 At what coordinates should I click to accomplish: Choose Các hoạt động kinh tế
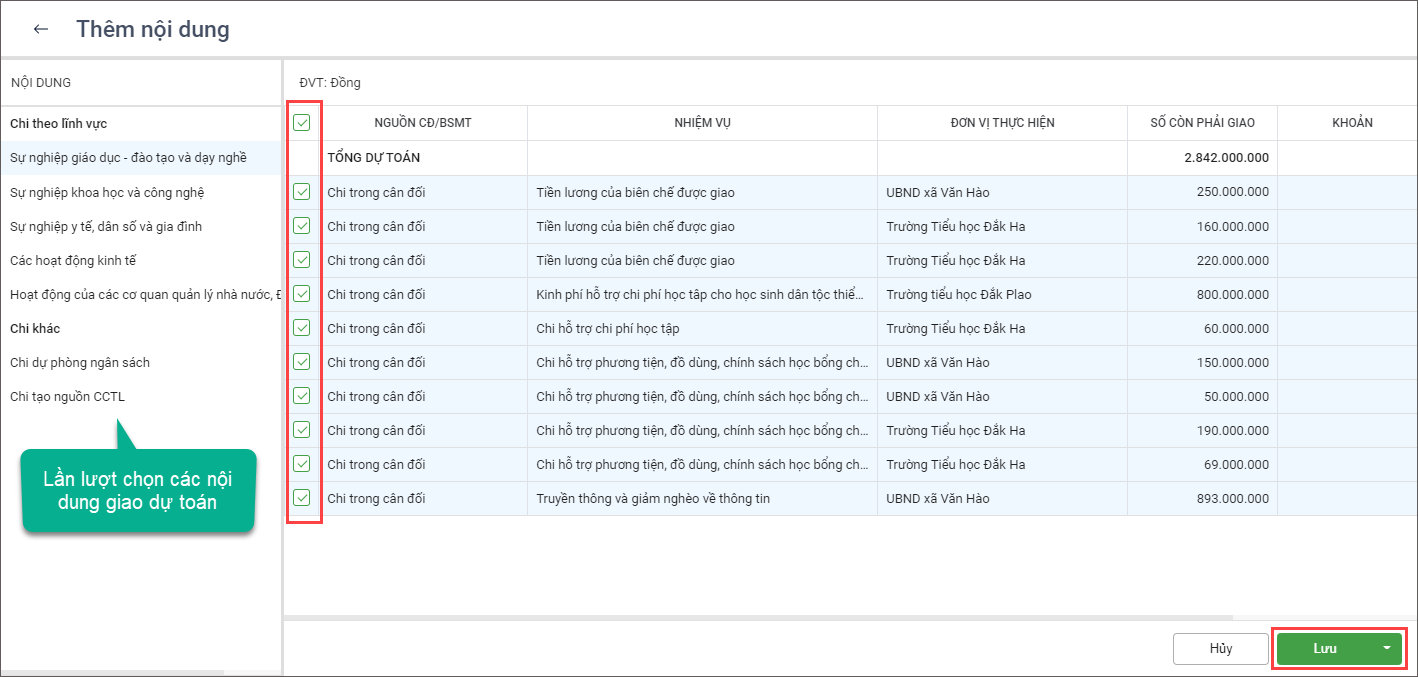(x=73, y=260)
